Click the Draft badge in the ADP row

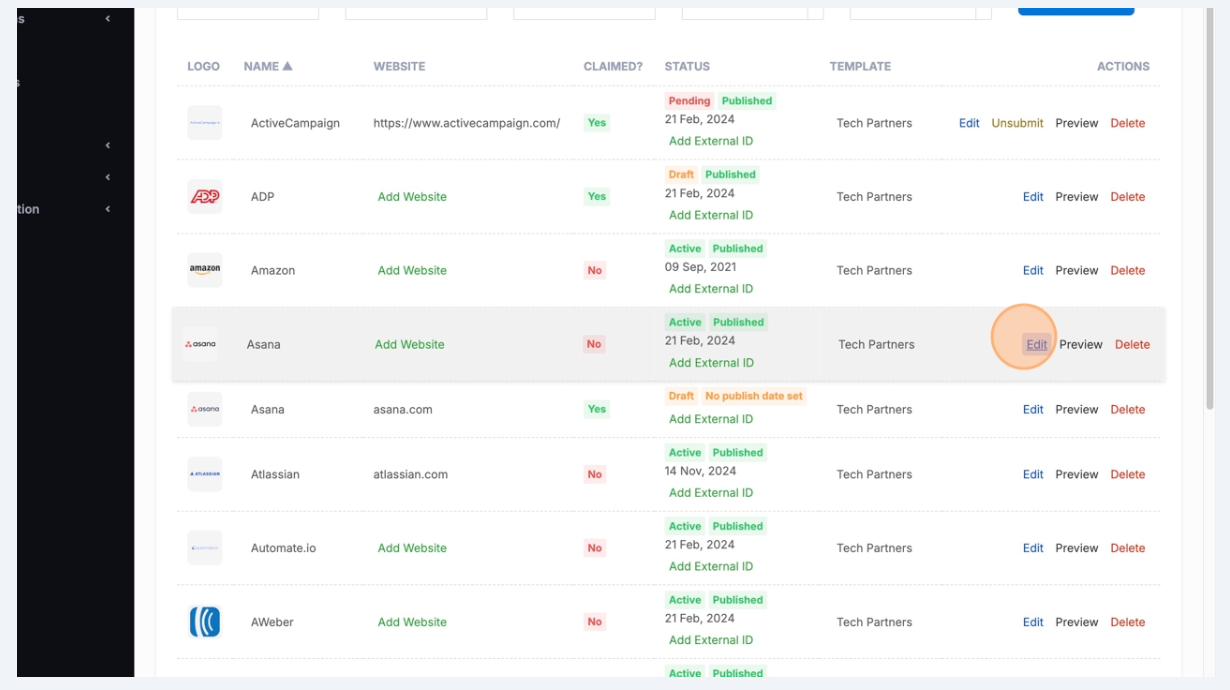click(681, 174)
